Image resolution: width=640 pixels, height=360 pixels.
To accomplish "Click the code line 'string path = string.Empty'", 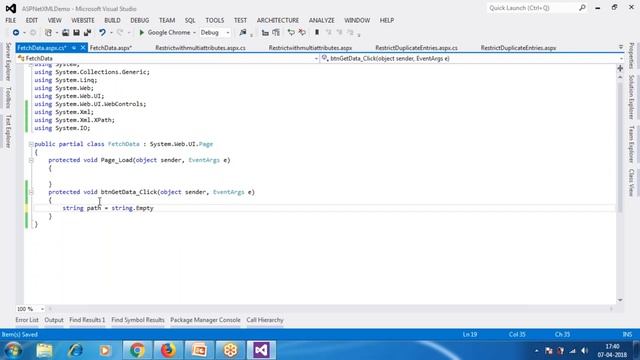I will tap(108, 208).
